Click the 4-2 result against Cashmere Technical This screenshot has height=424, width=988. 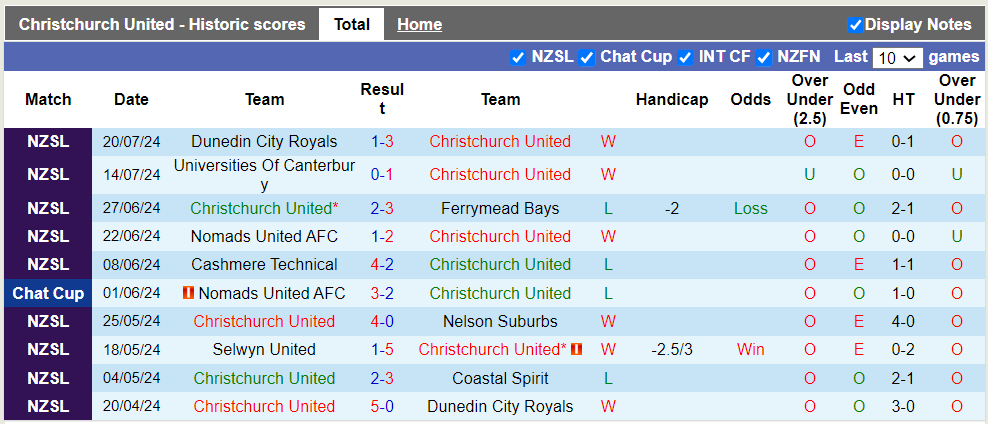click(x=382, y=264)
